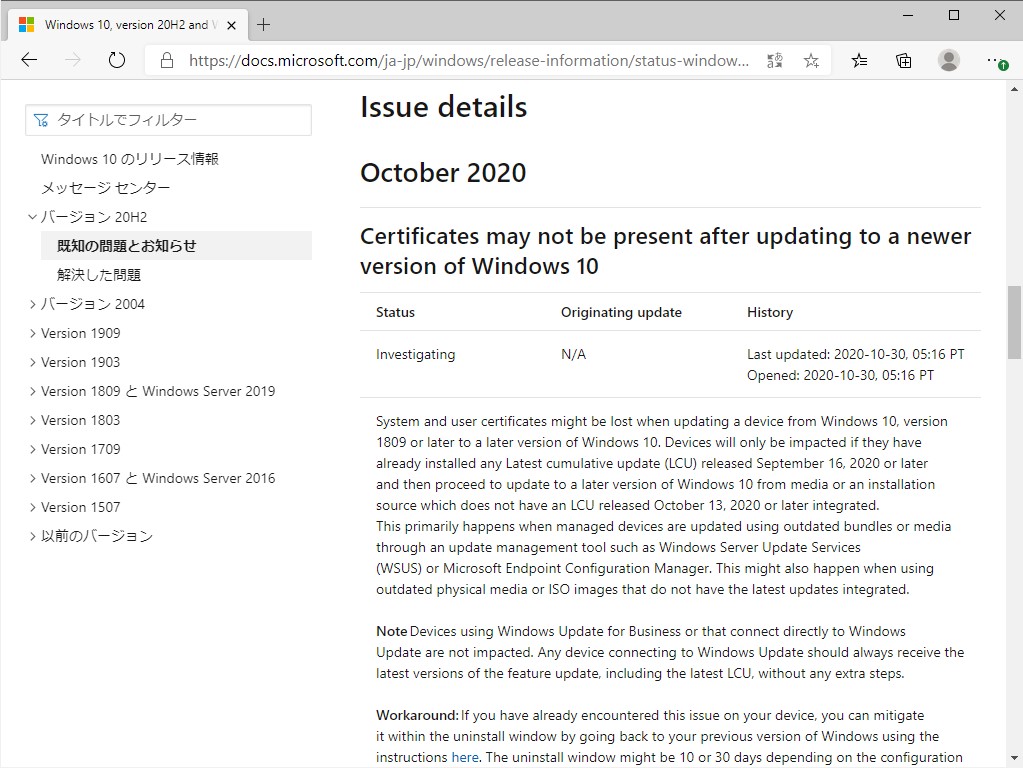1023x768 pixels.
Task: Reload the page with the refresh icon
Action: click(117, 60)
